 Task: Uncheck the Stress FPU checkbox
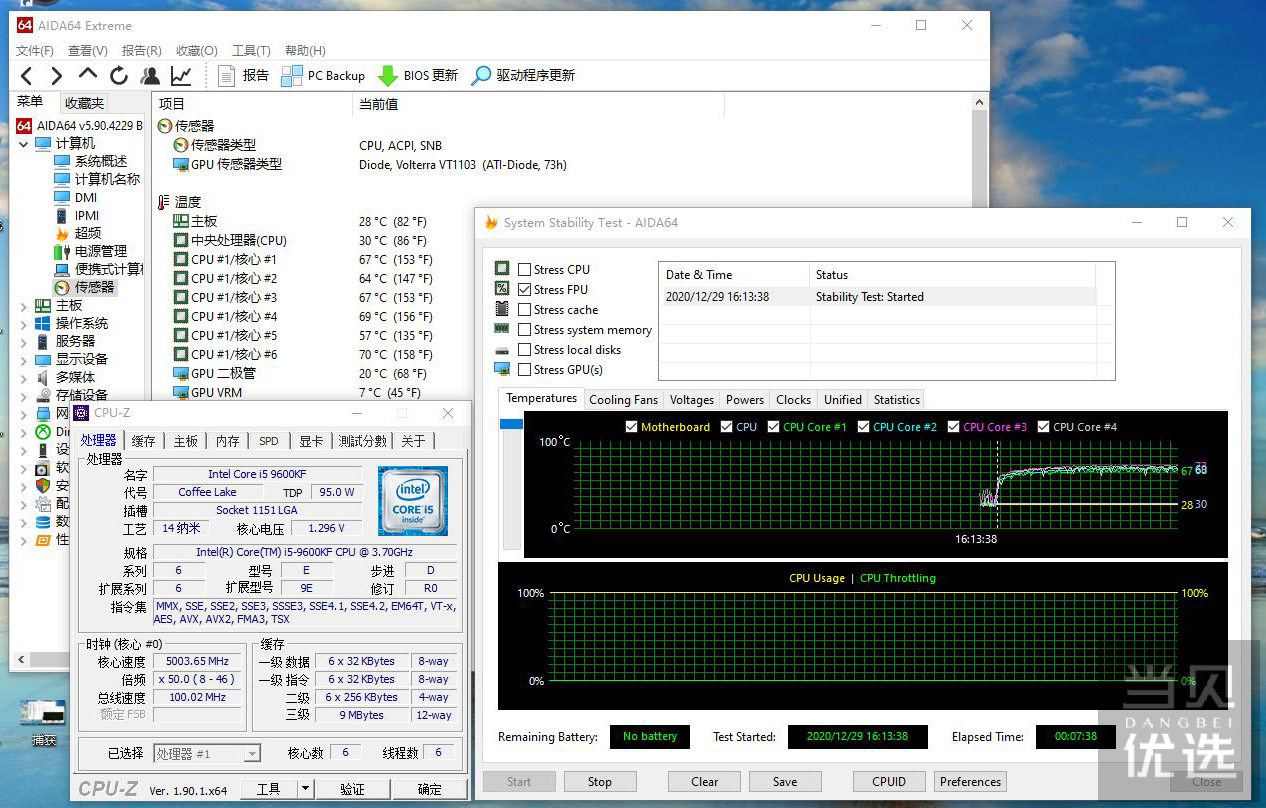click(x=525, y=289)
